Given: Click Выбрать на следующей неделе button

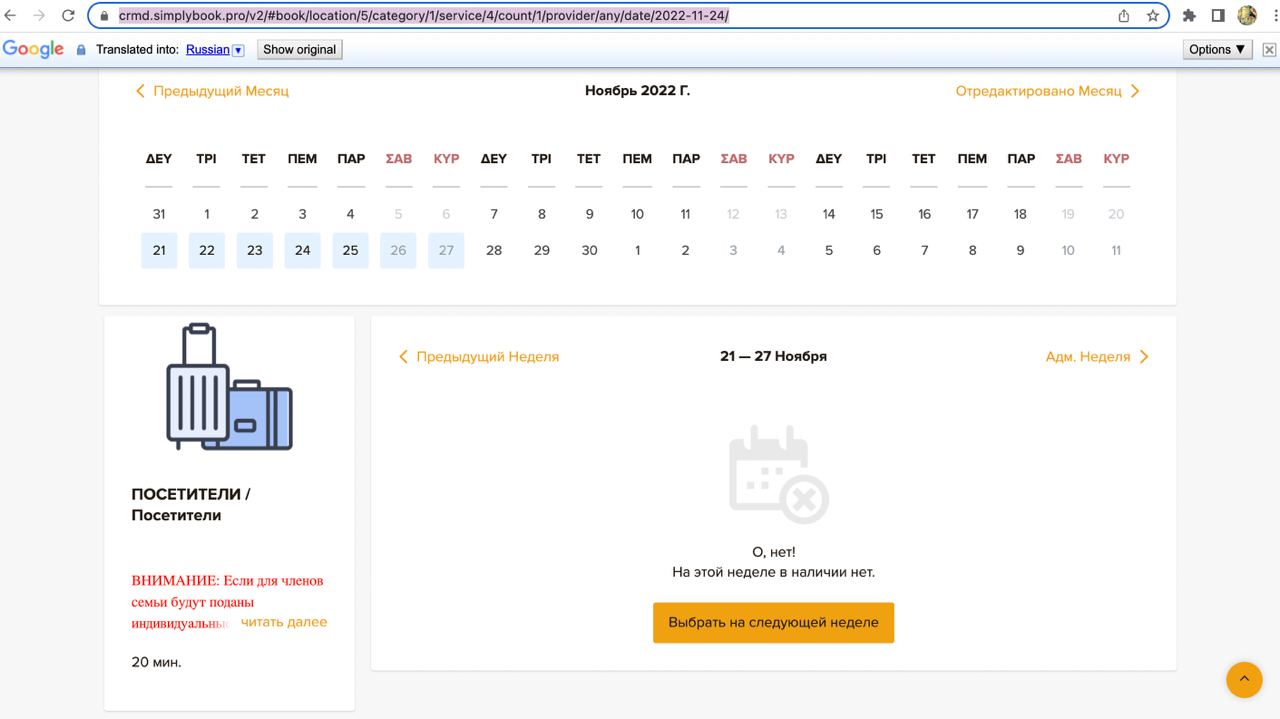Looking at the screenshot, I should [773, 622].
